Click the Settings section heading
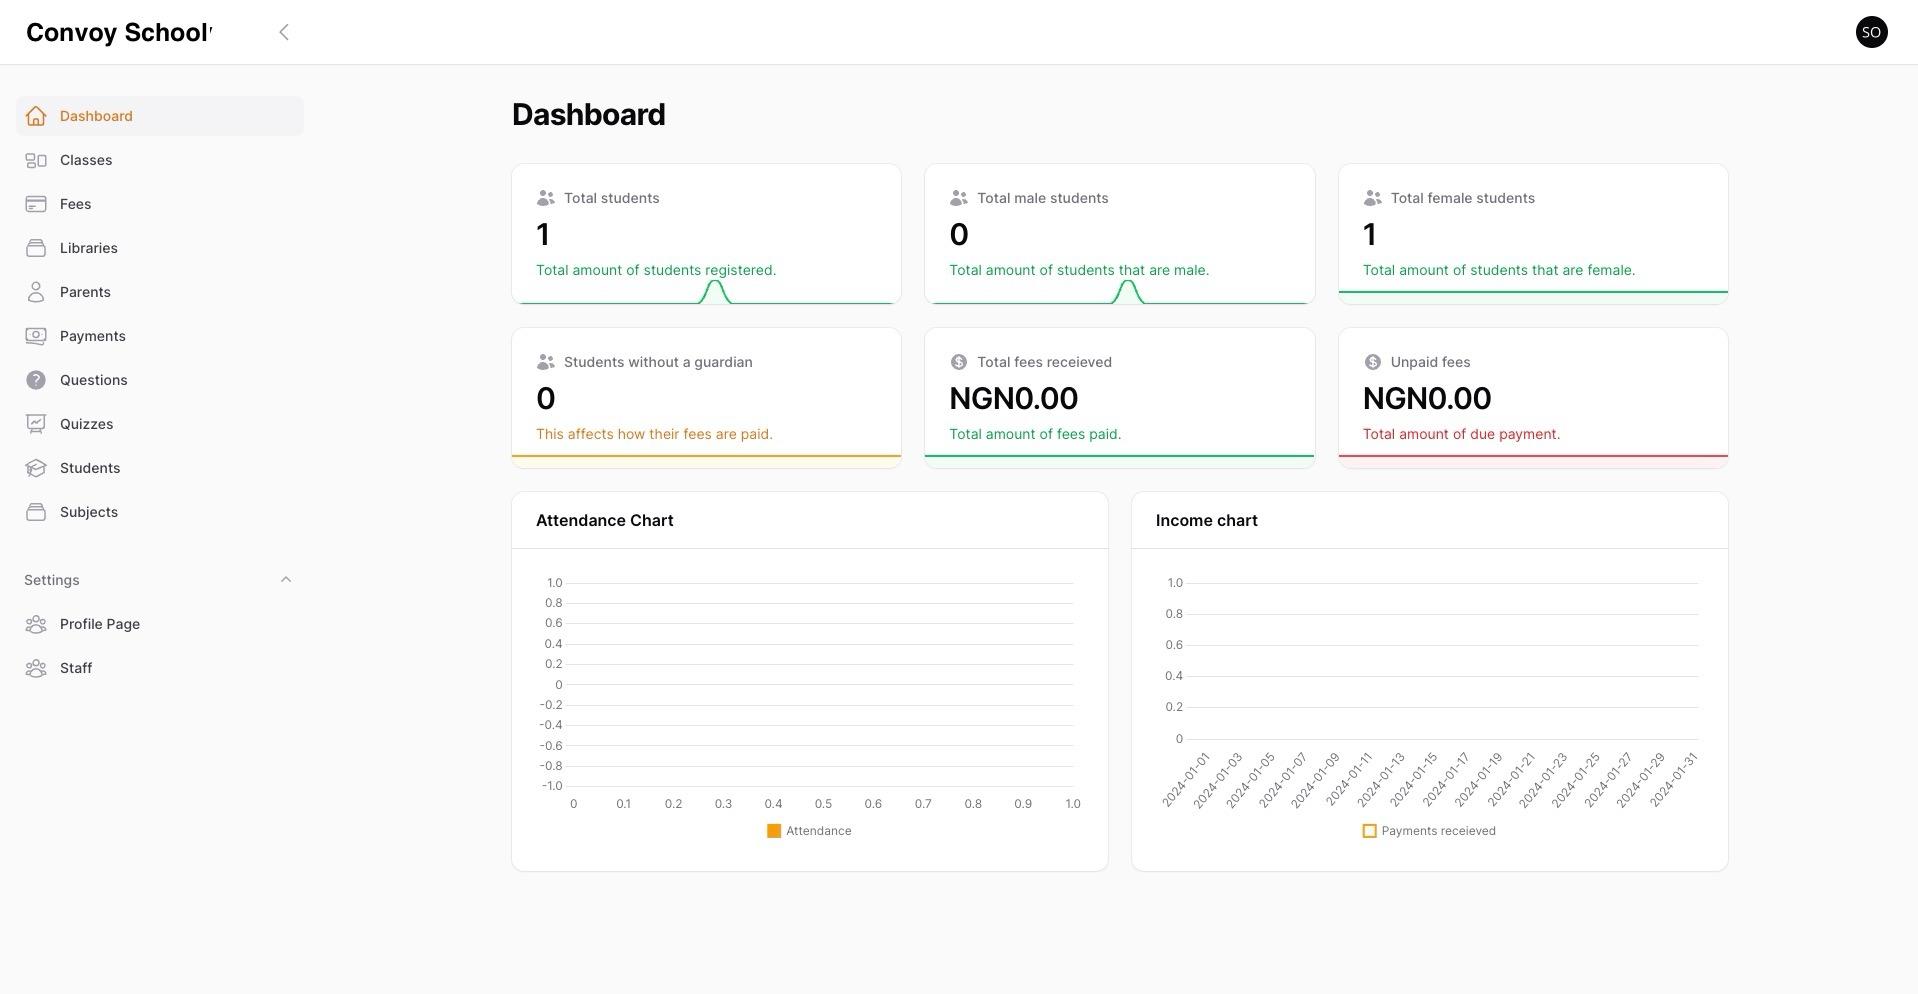Viewport: 1918px width, 994px height. (x=52, y=580)
